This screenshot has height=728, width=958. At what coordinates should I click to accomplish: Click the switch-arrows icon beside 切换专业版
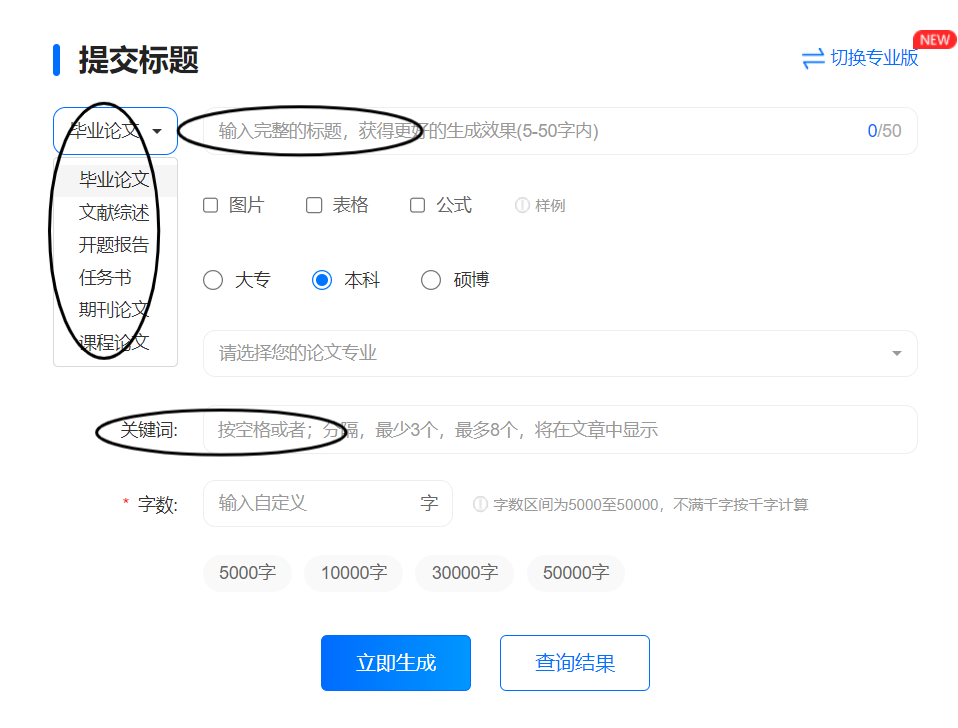[813, 59]
